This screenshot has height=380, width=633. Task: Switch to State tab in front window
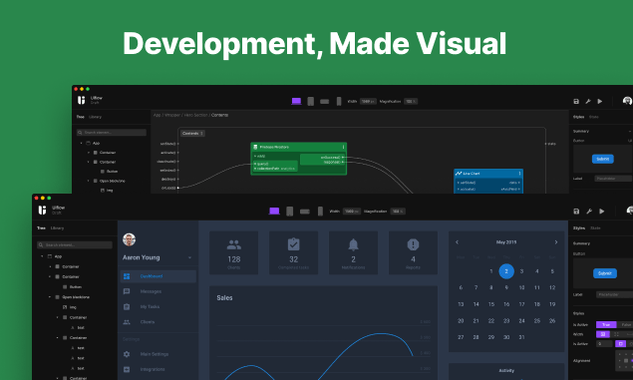pyautogui.click(x=595, y=228)
